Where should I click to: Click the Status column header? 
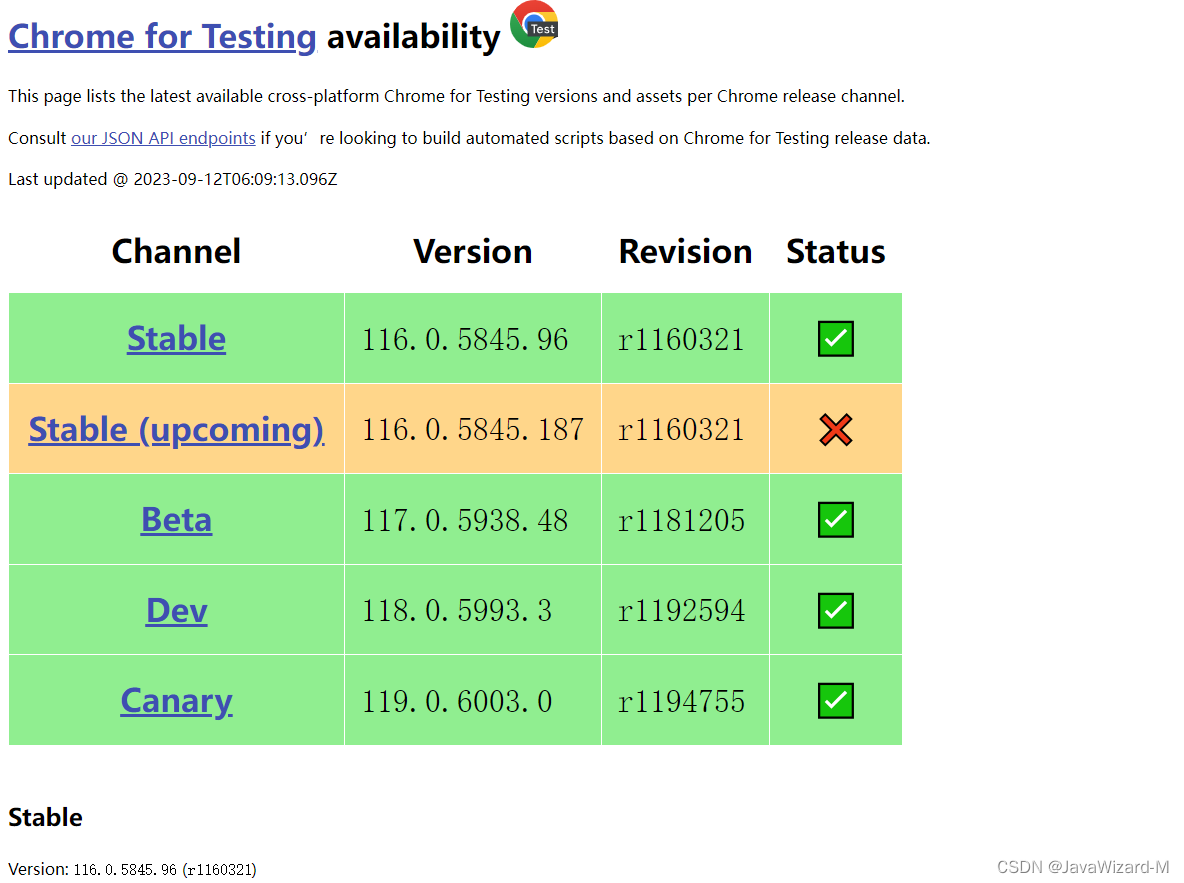(836, 252)
